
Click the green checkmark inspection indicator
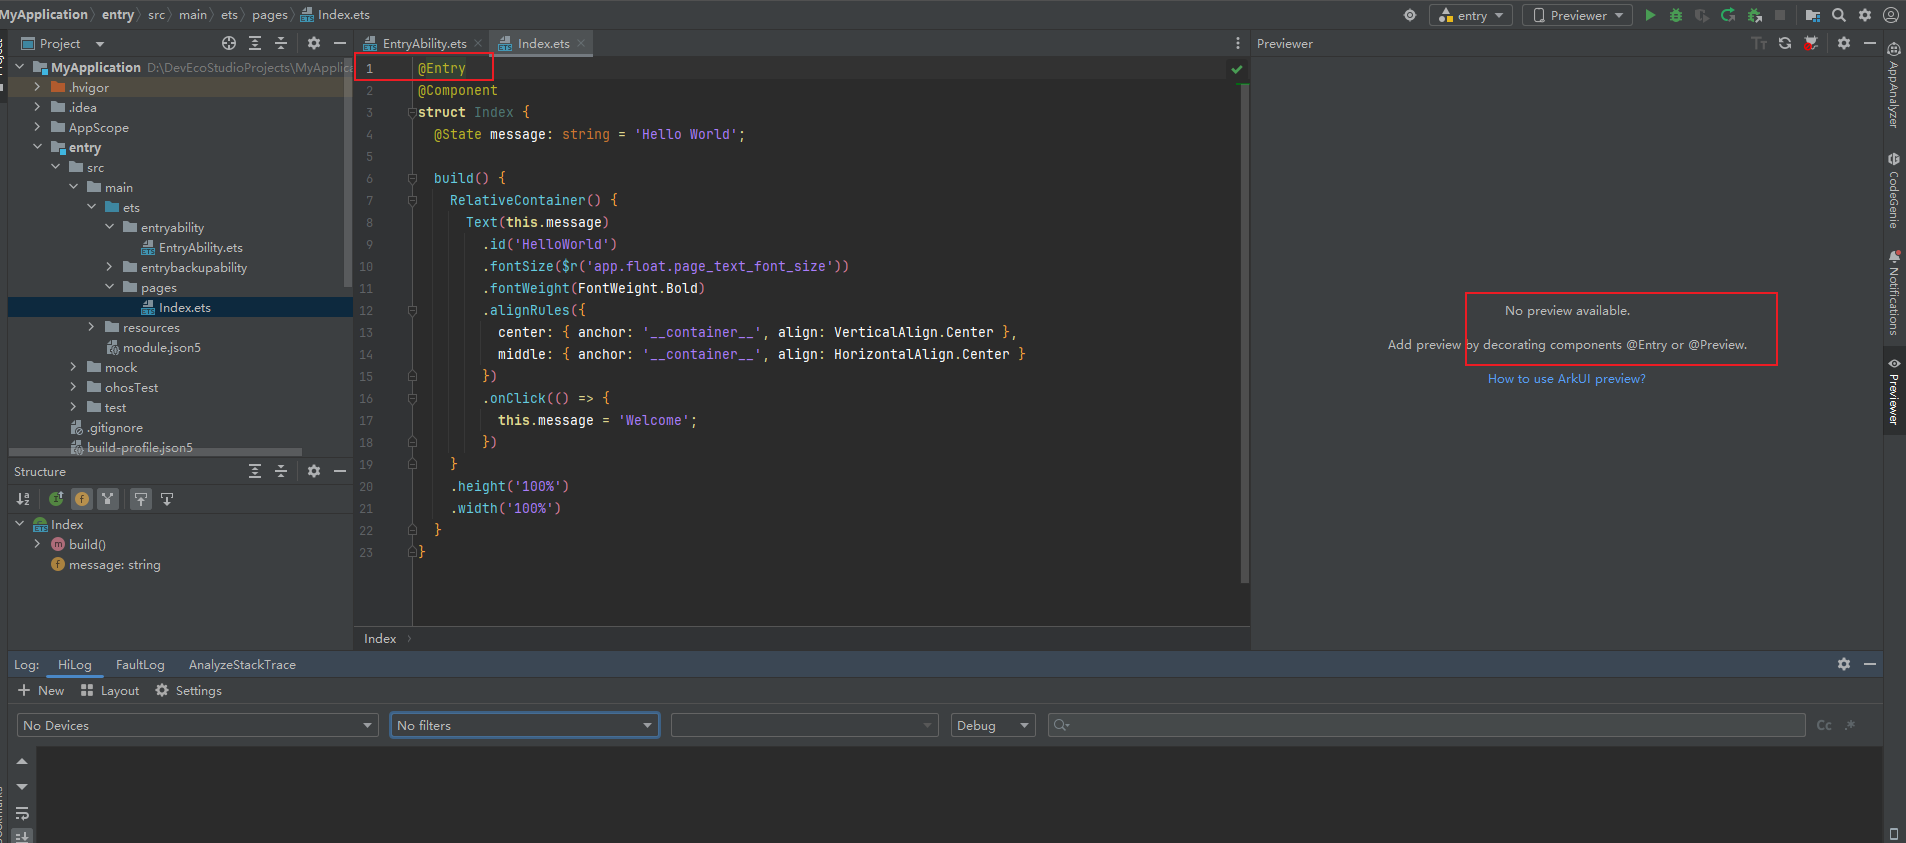click(x=1237, y=69)
